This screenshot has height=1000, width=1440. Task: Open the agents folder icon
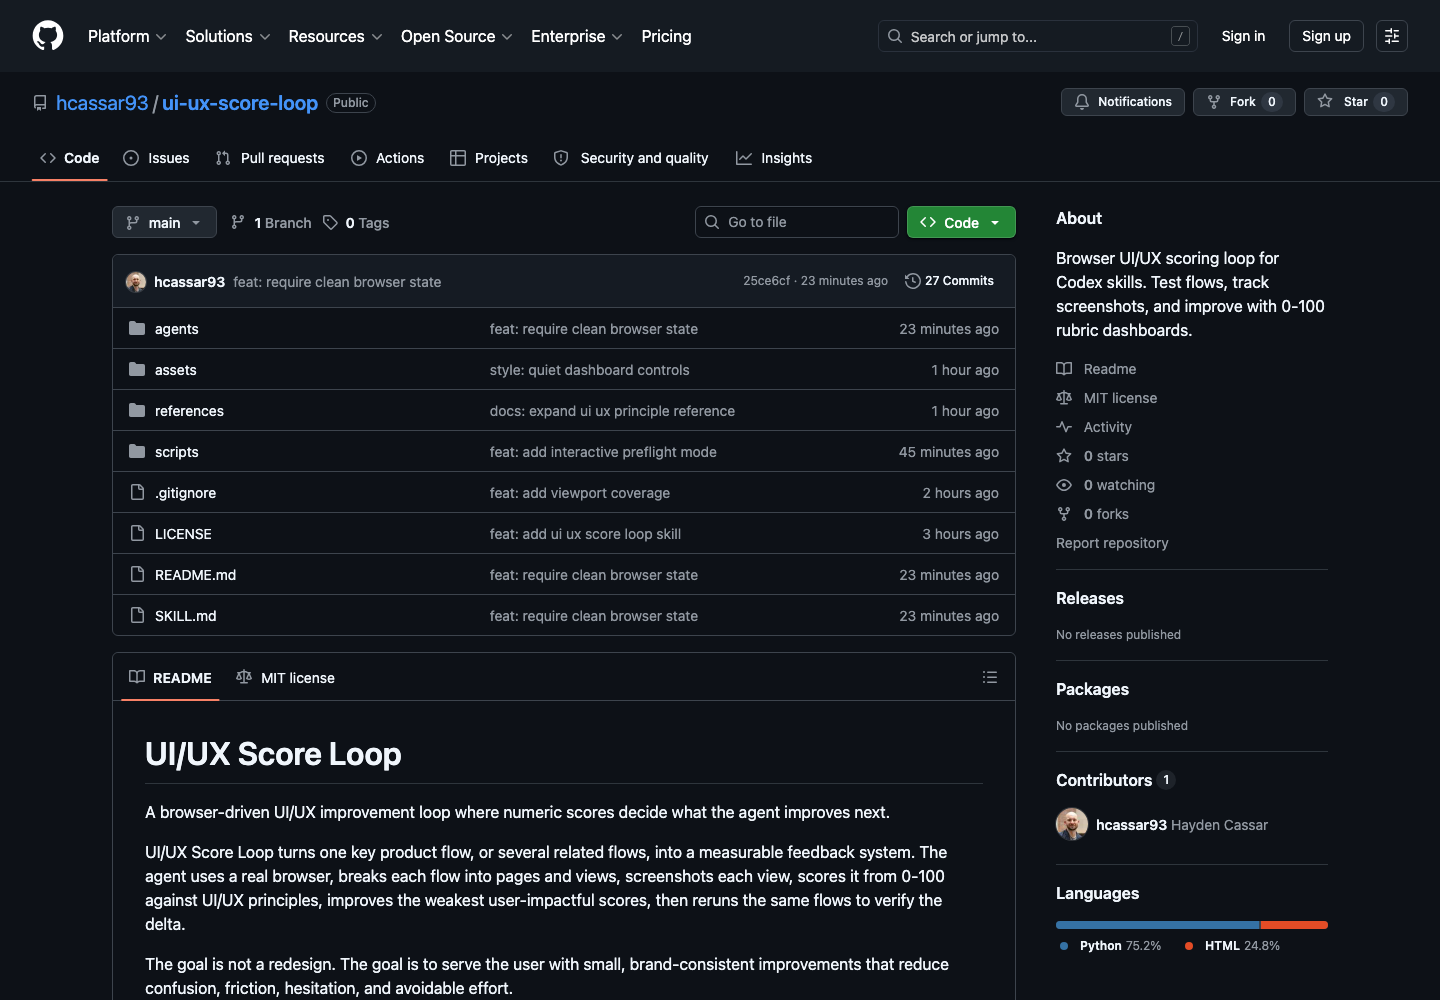(x=137, y=328)
